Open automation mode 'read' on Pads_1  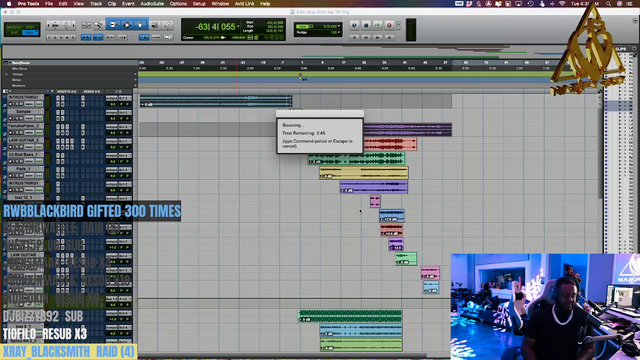tap(39, 175)
